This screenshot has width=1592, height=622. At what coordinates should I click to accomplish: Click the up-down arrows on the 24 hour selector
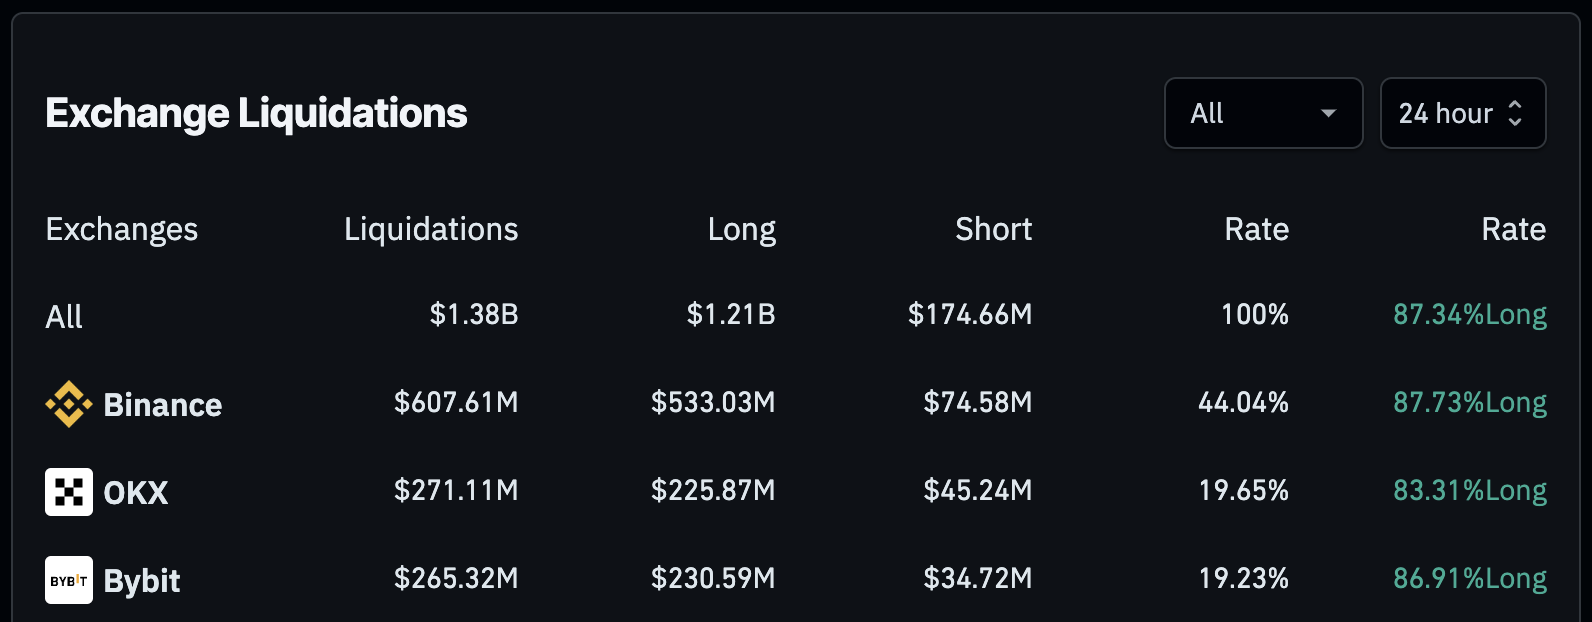pos(1515,113)
